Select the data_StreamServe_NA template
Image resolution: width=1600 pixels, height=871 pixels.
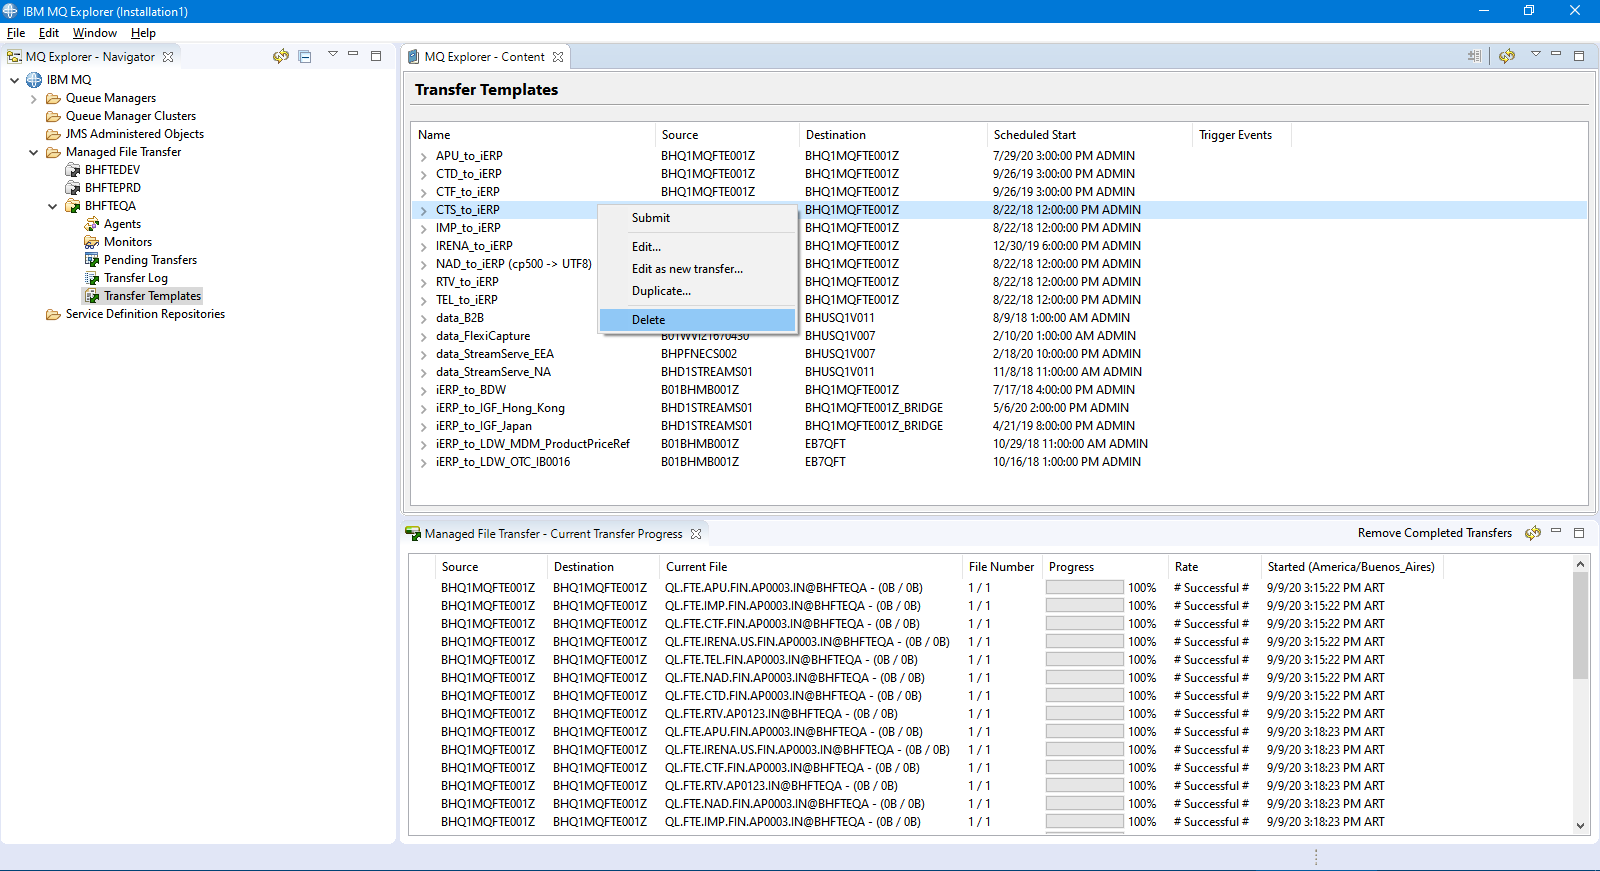(x=493, y=372)
